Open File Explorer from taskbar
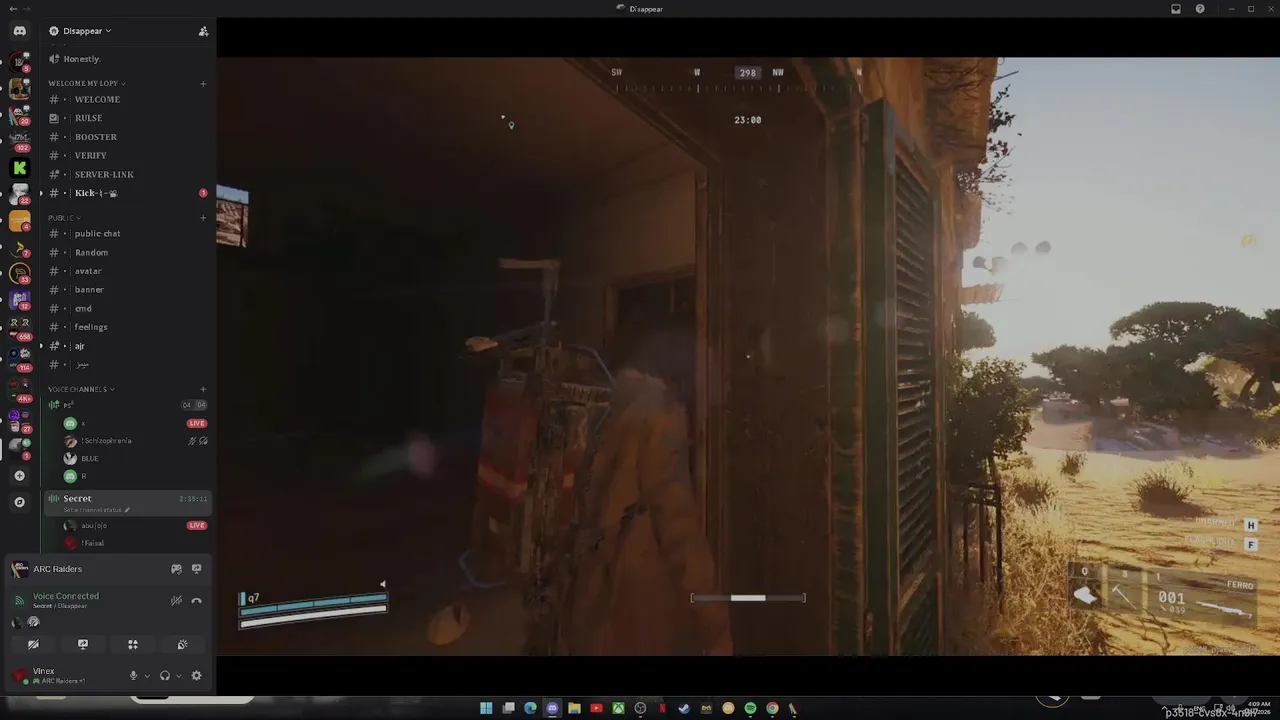 574,708
